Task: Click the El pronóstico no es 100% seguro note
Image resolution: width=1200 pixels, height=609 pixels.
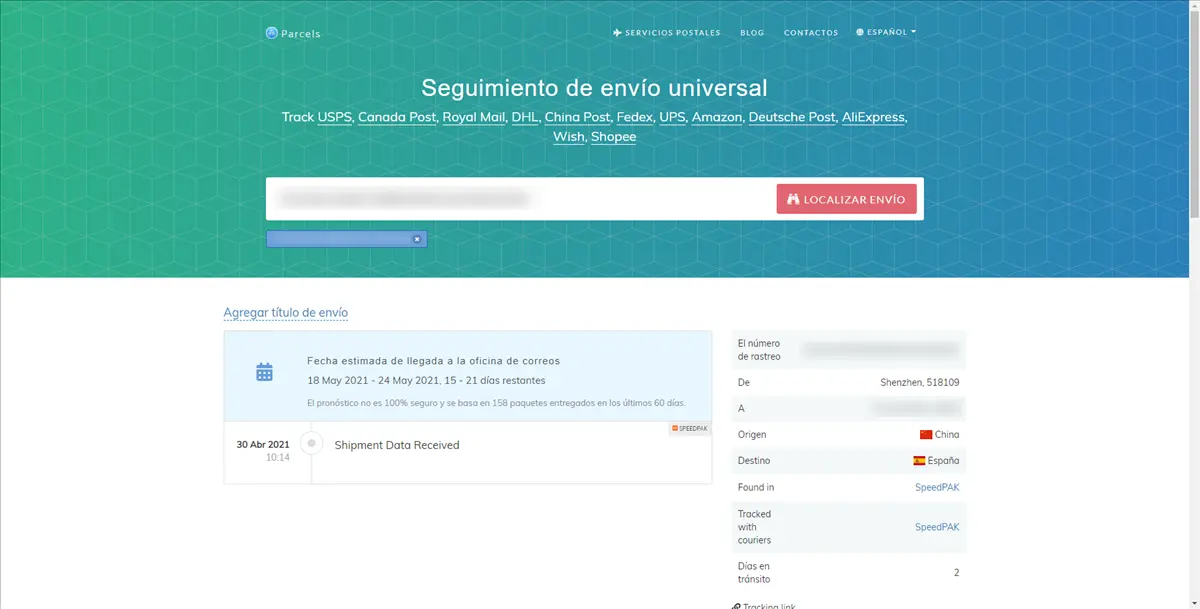Action: [496, 403]
